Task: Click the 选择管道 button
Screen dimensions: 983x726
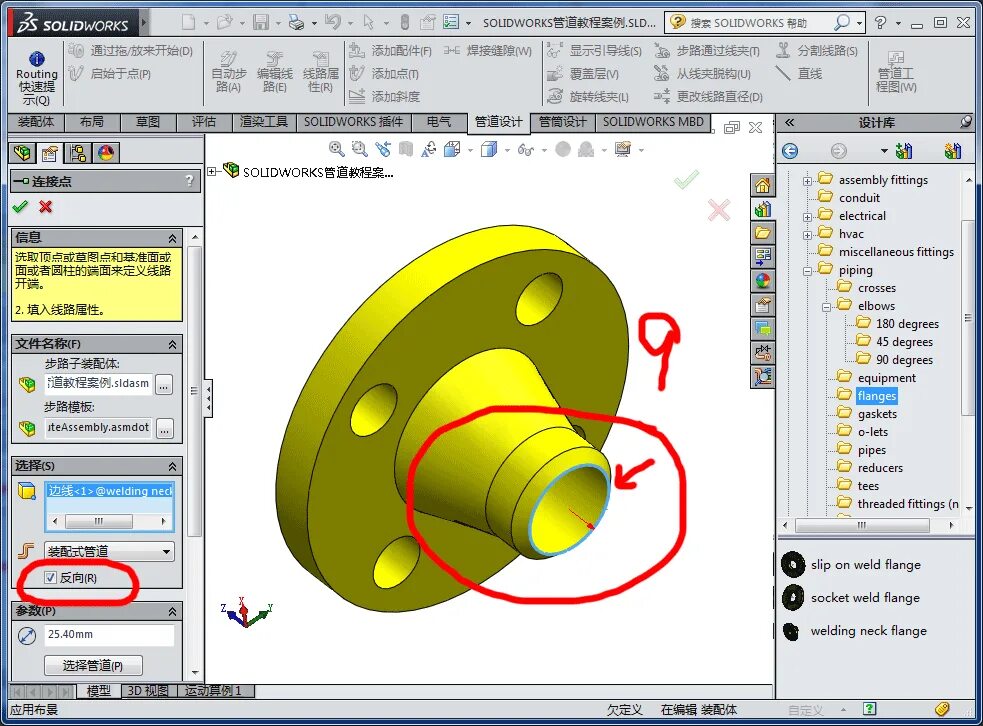Action: coord(93,665)
